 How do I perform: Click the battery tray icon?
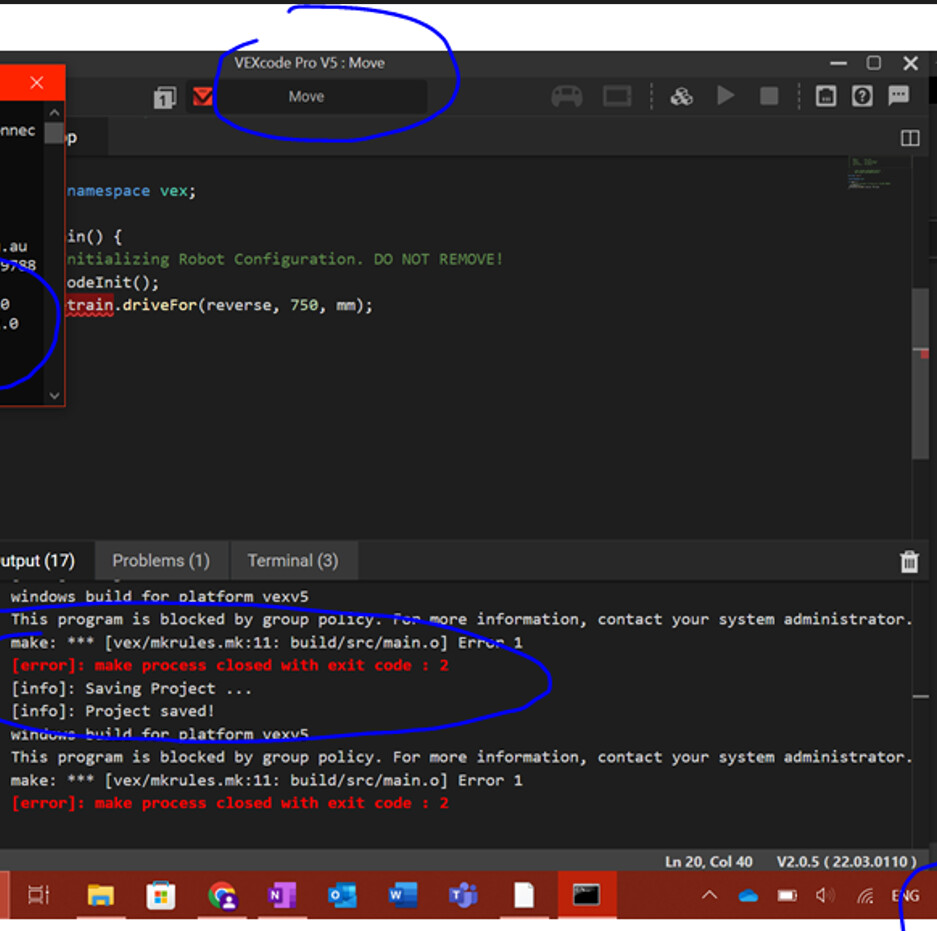point(787,896)
